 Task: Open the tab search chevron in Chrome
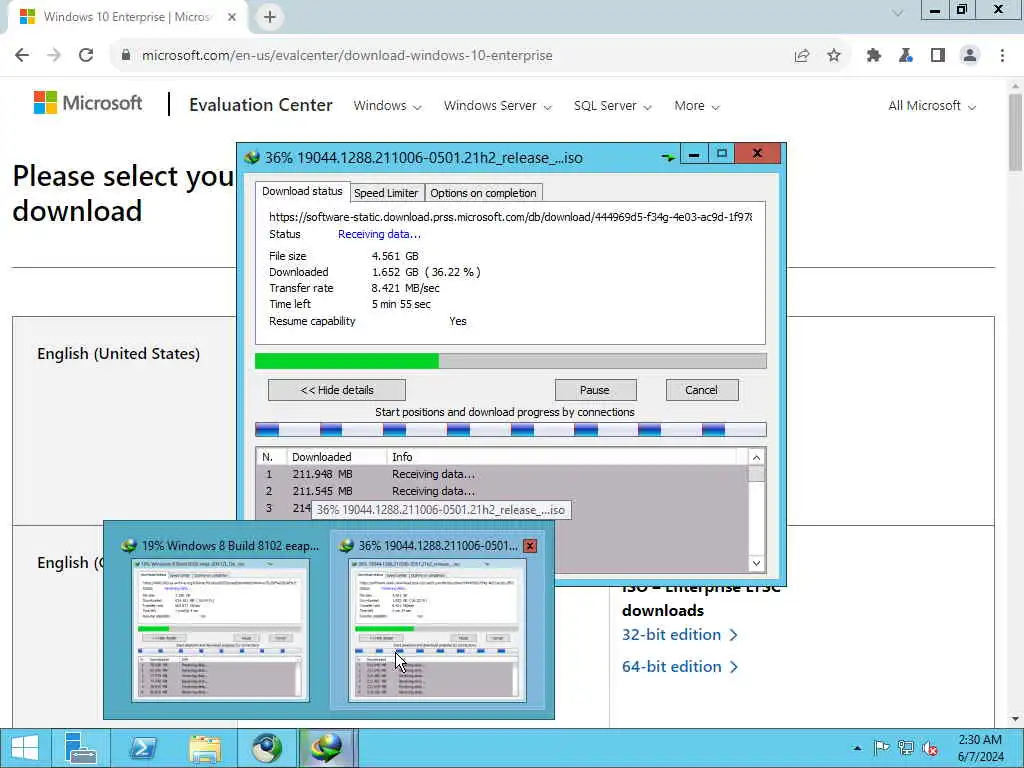pos(898,12)
